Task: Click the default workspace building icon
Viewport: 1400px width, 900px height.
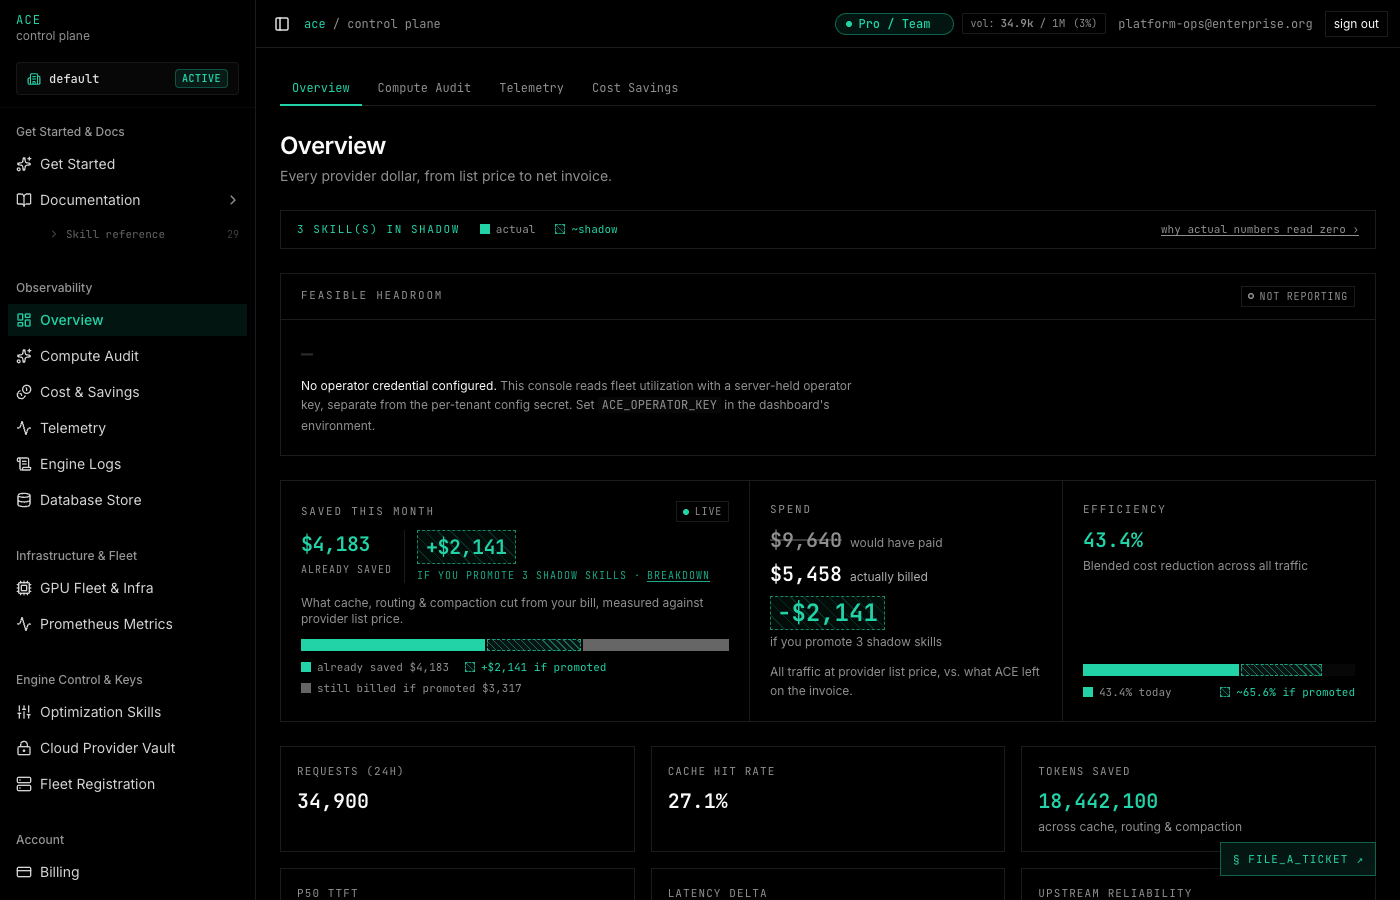Action: point(34,79)
